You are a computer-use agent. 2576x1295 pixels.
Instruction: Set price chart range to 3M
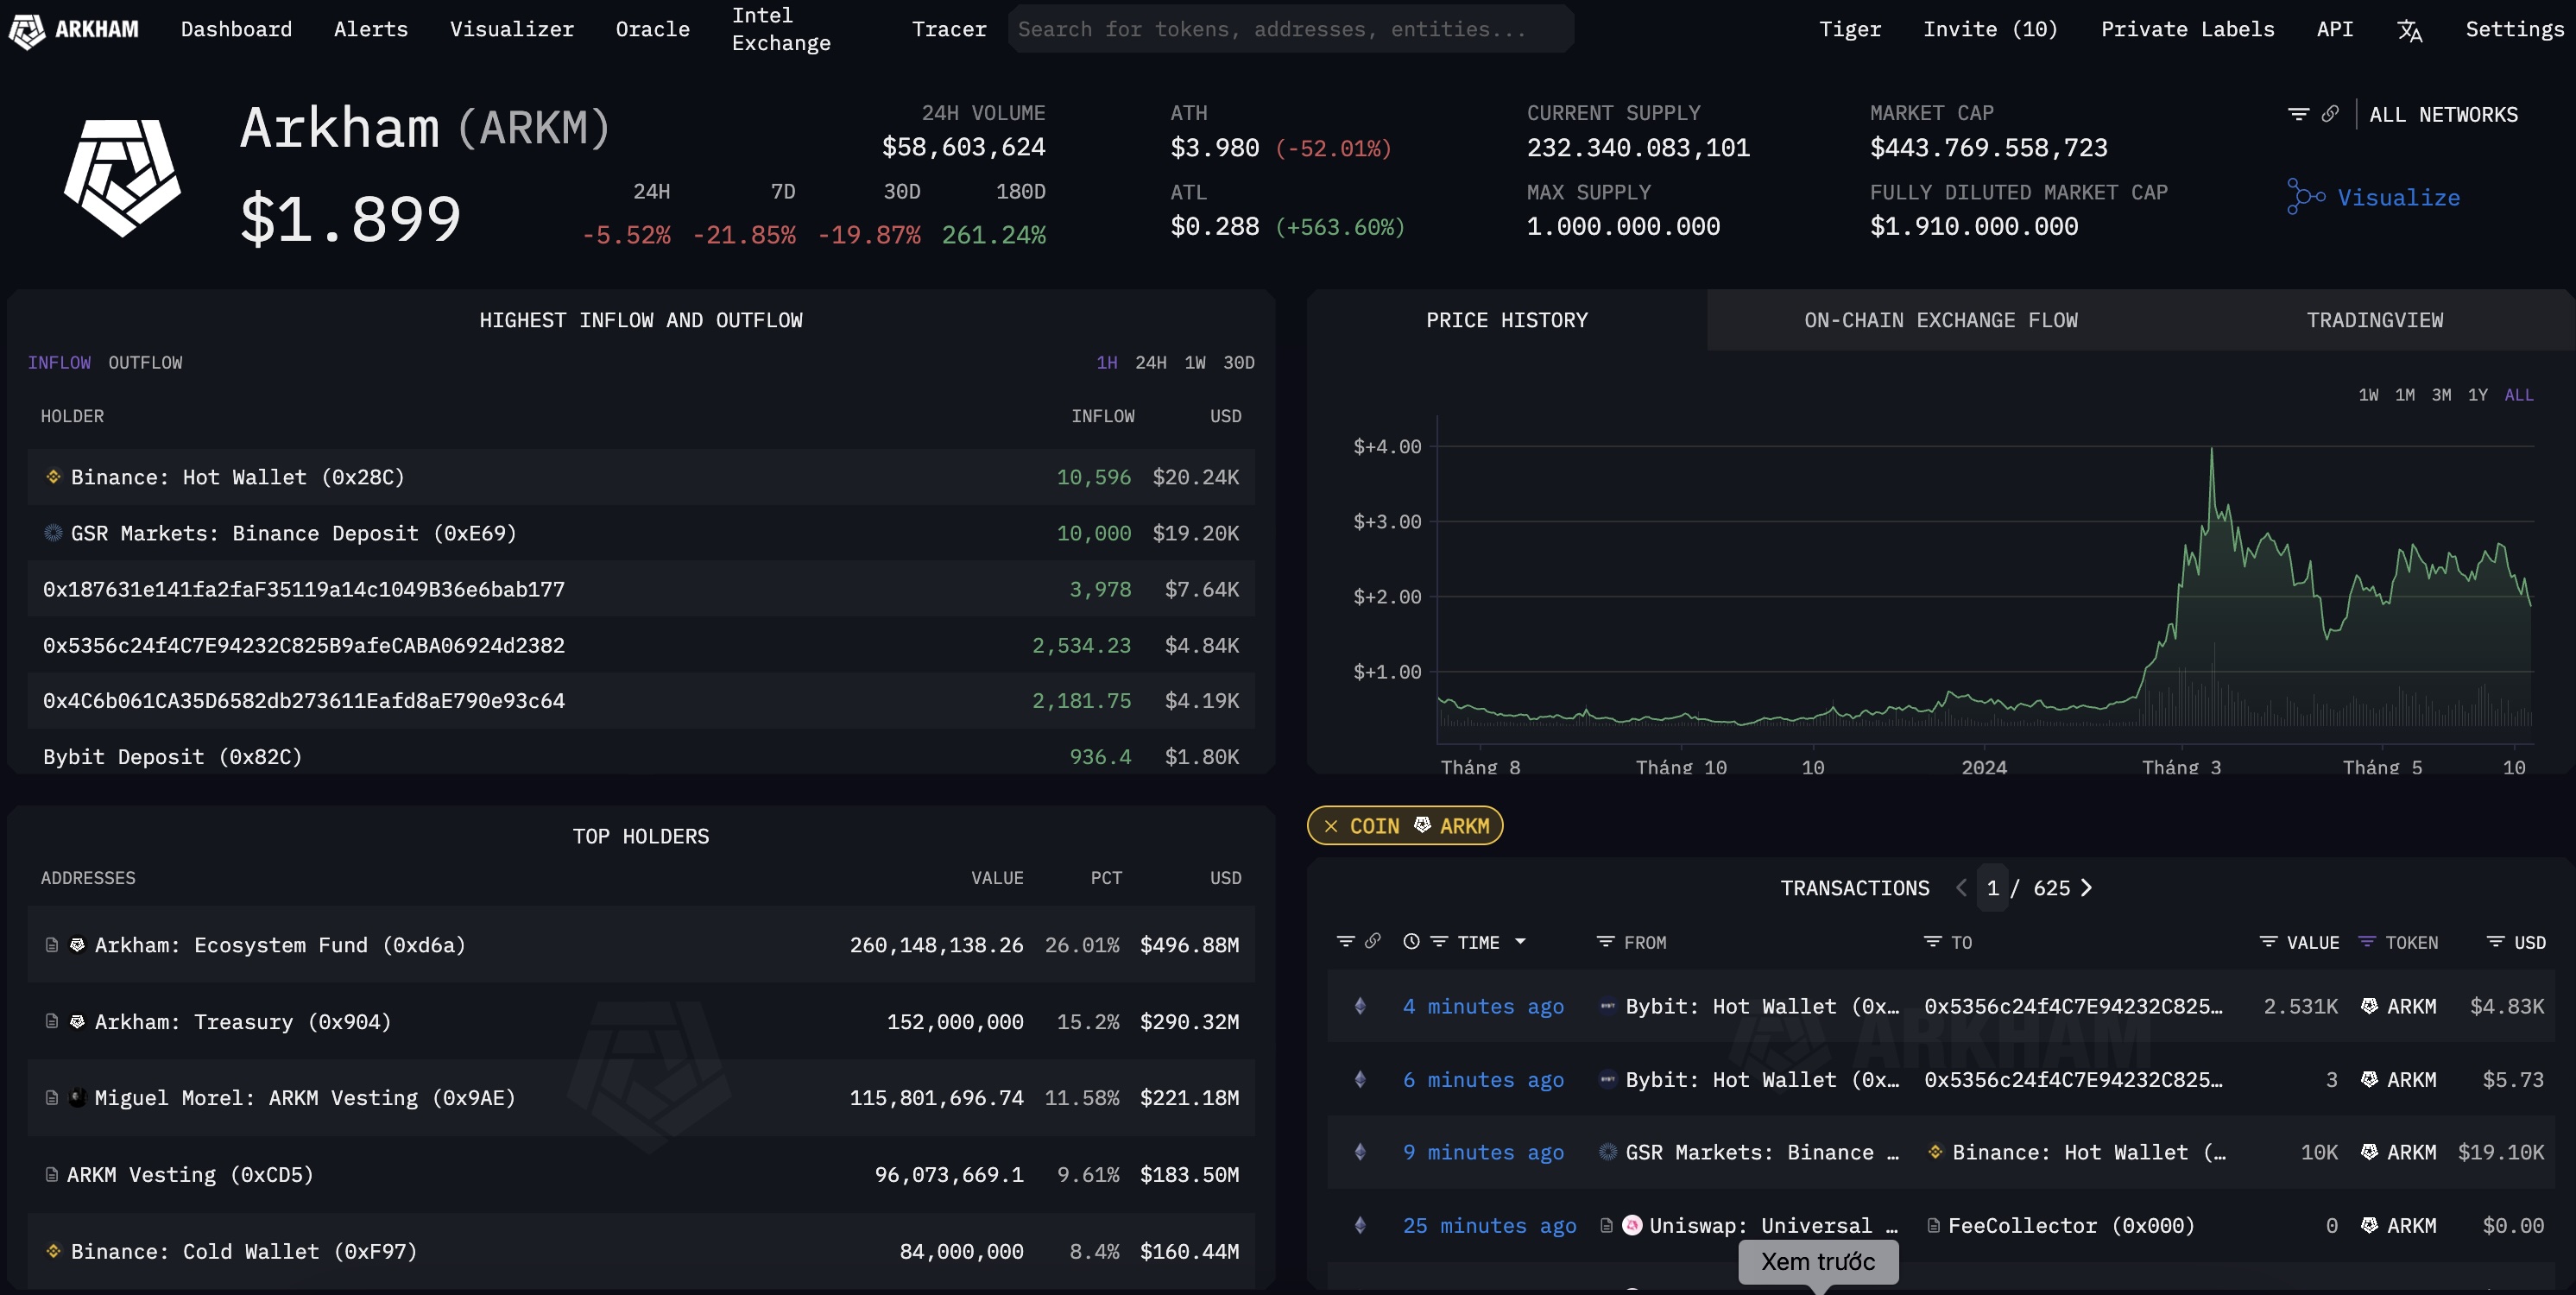[x=2441, y=395]
